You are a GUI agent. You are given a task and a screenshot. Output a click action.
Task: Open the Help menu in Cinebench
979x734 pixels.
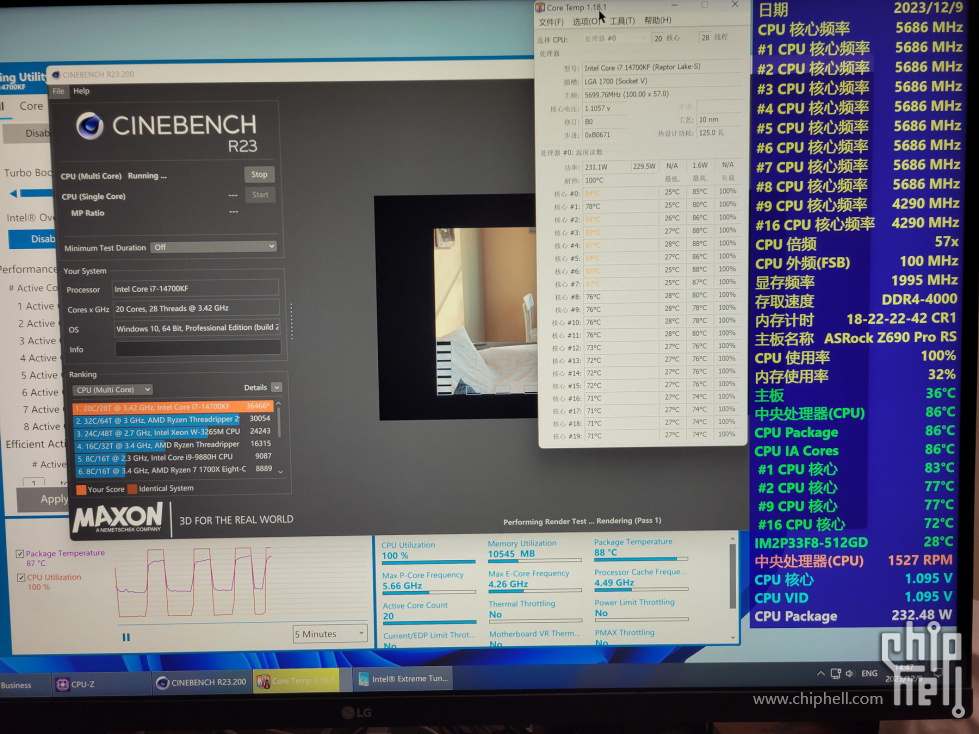coord(81,91)
